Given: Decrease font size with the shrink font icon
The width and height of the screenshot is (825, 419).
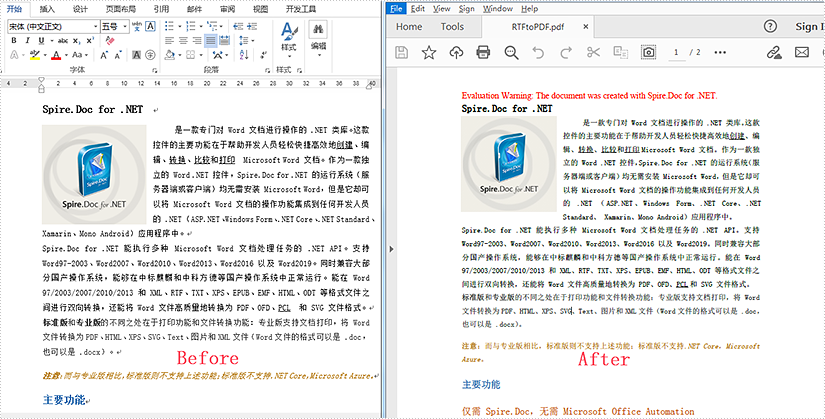Looking at the screenshot, I should point(118,55).
